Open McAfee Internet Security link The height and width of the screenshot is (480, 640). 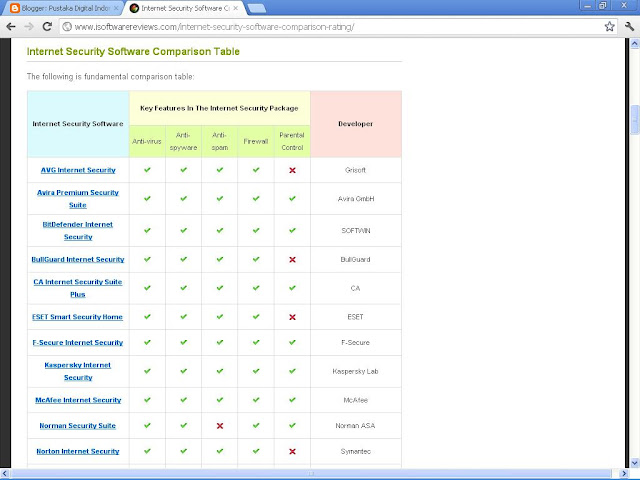78,400
